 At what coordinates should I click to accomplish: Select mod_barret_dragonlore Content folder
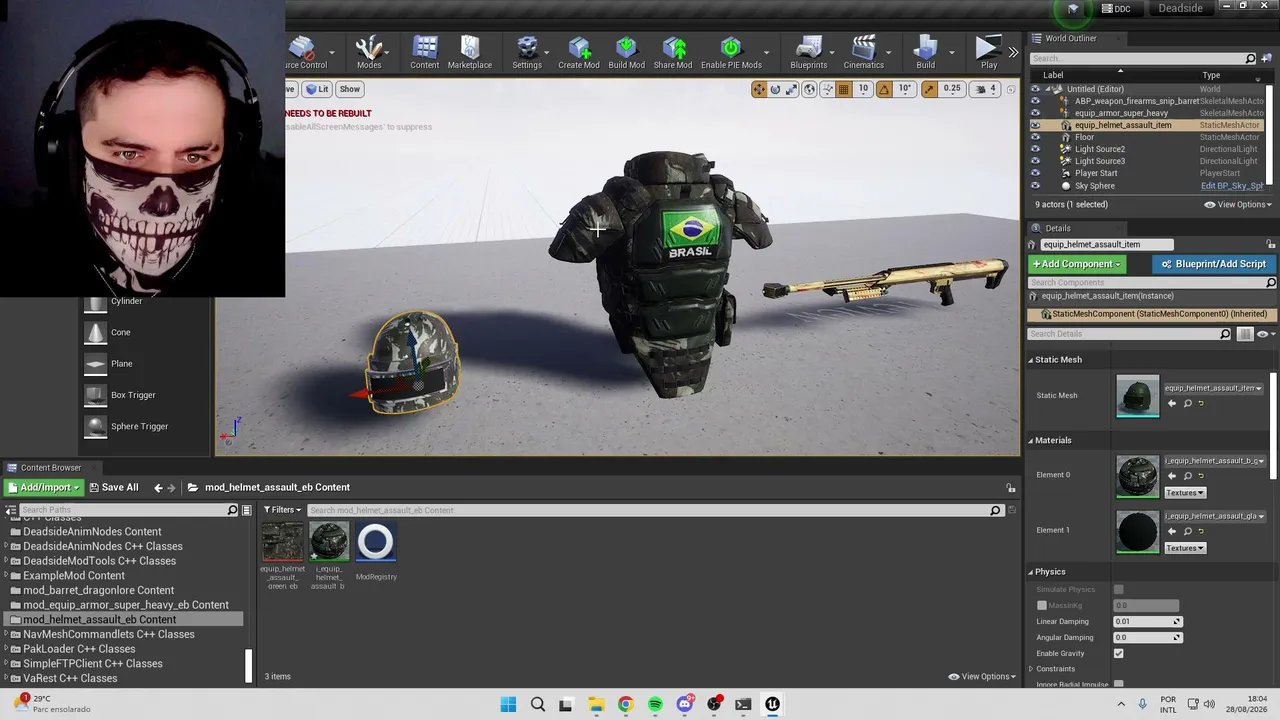click(x=98, y=590)
